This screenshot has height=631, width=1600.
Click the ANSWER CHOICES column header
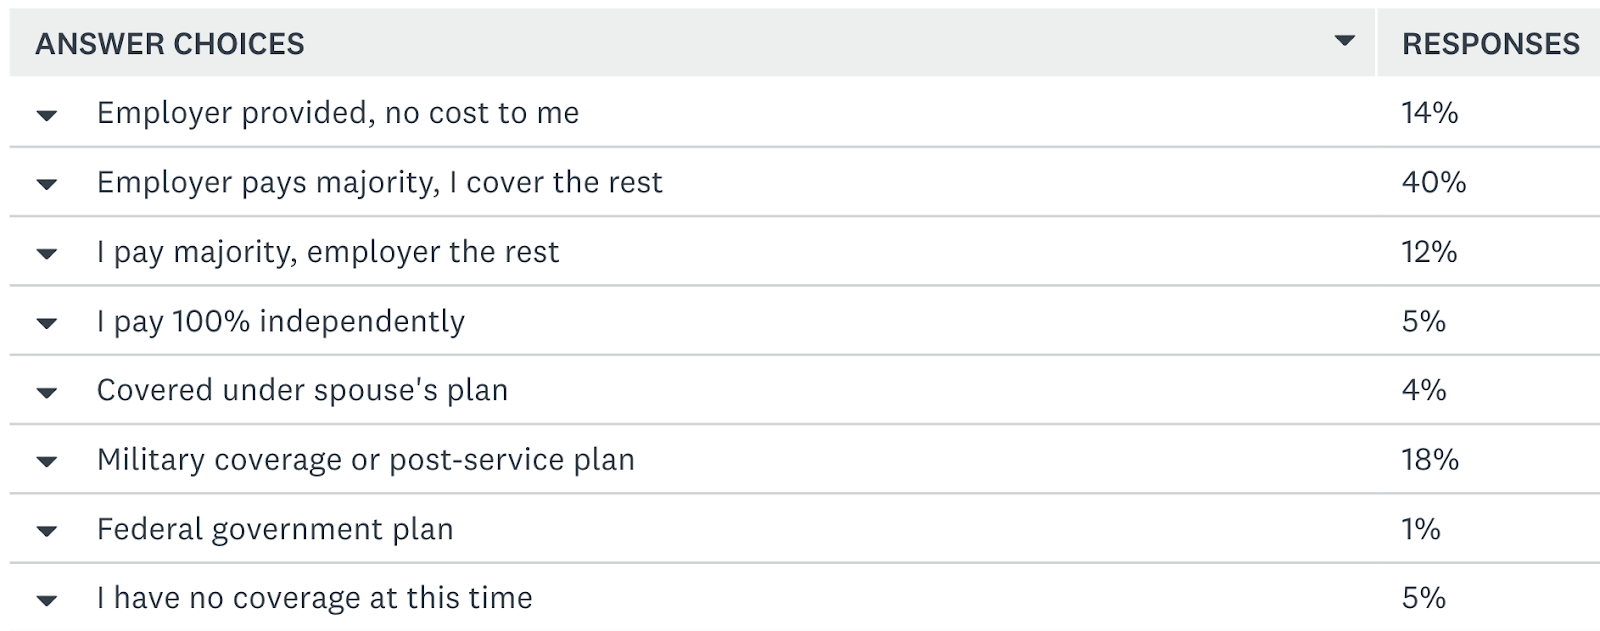point(170,44)
